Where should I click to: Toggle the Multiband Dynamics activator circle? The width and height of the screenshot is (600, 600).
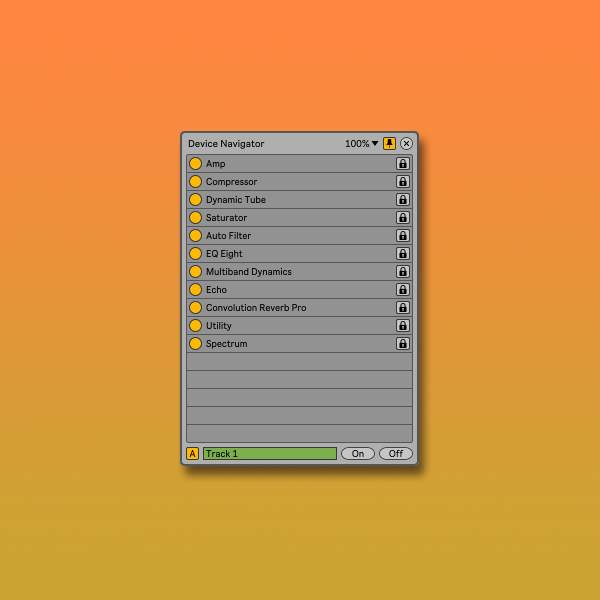point(196,272)
